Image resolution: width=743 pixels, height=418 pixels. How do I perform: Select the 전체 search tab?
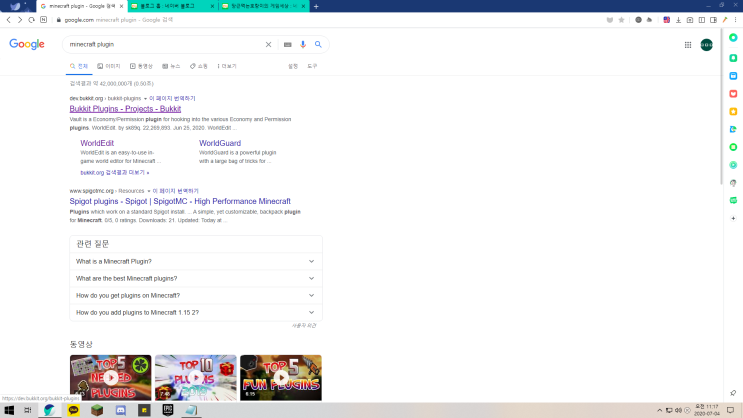pos(79,66)
